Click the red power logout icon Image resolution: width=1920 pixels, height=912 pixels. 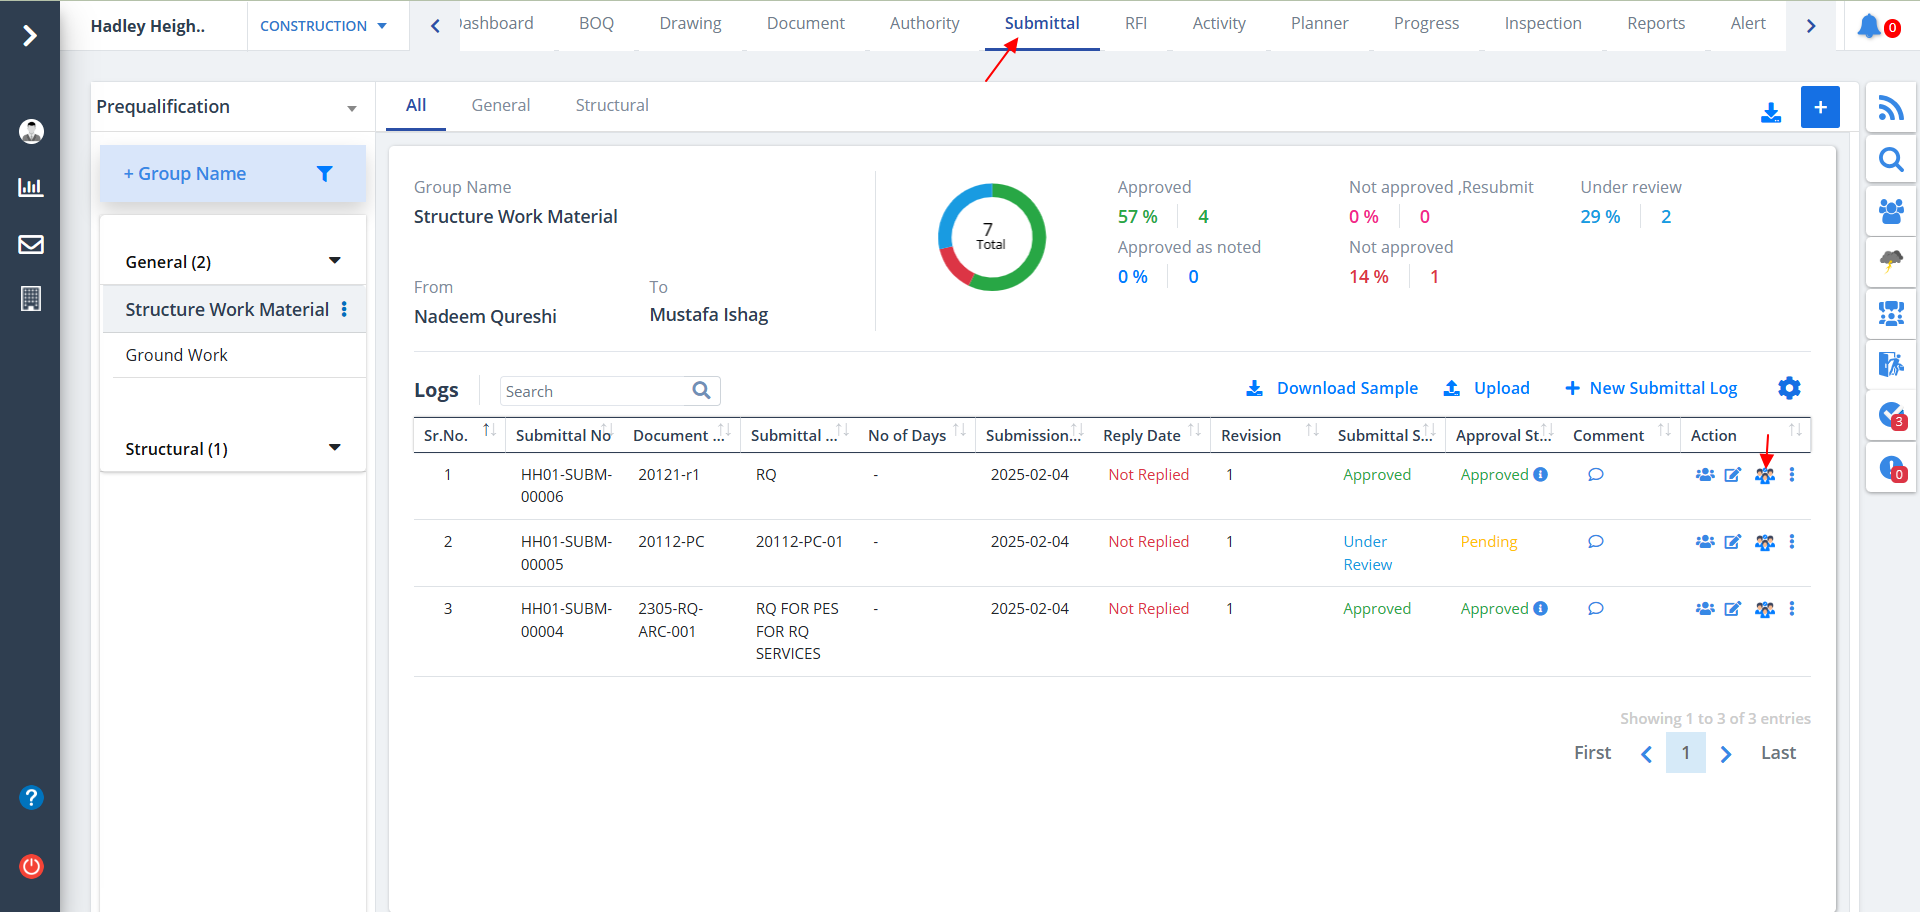pos(31,866)
